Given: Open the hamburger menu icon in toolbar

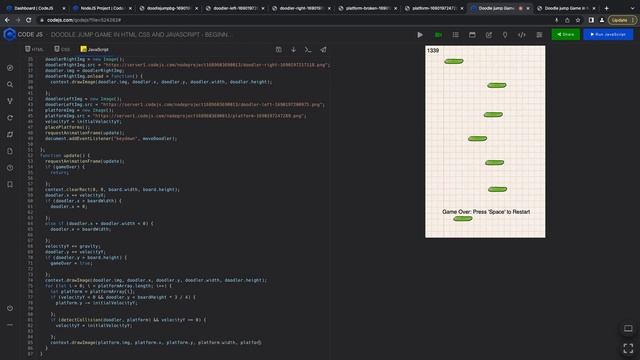Looking at the screenshot, I should coord(539,35).
